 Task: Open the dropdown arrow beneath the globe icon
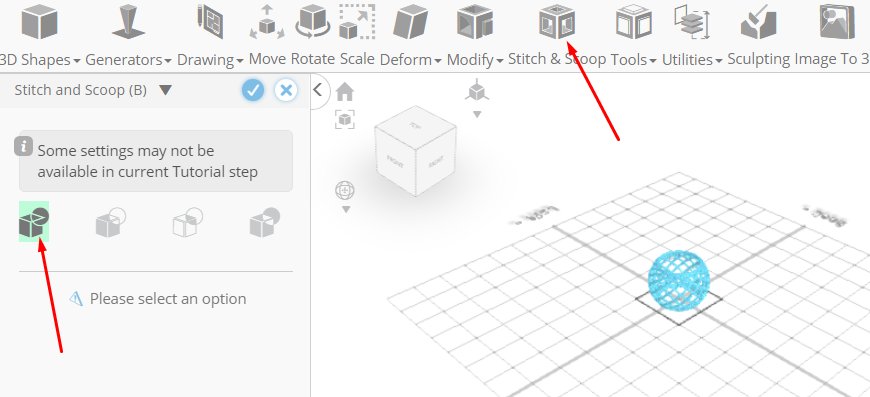pyautogui.click(x=346, y=210)
